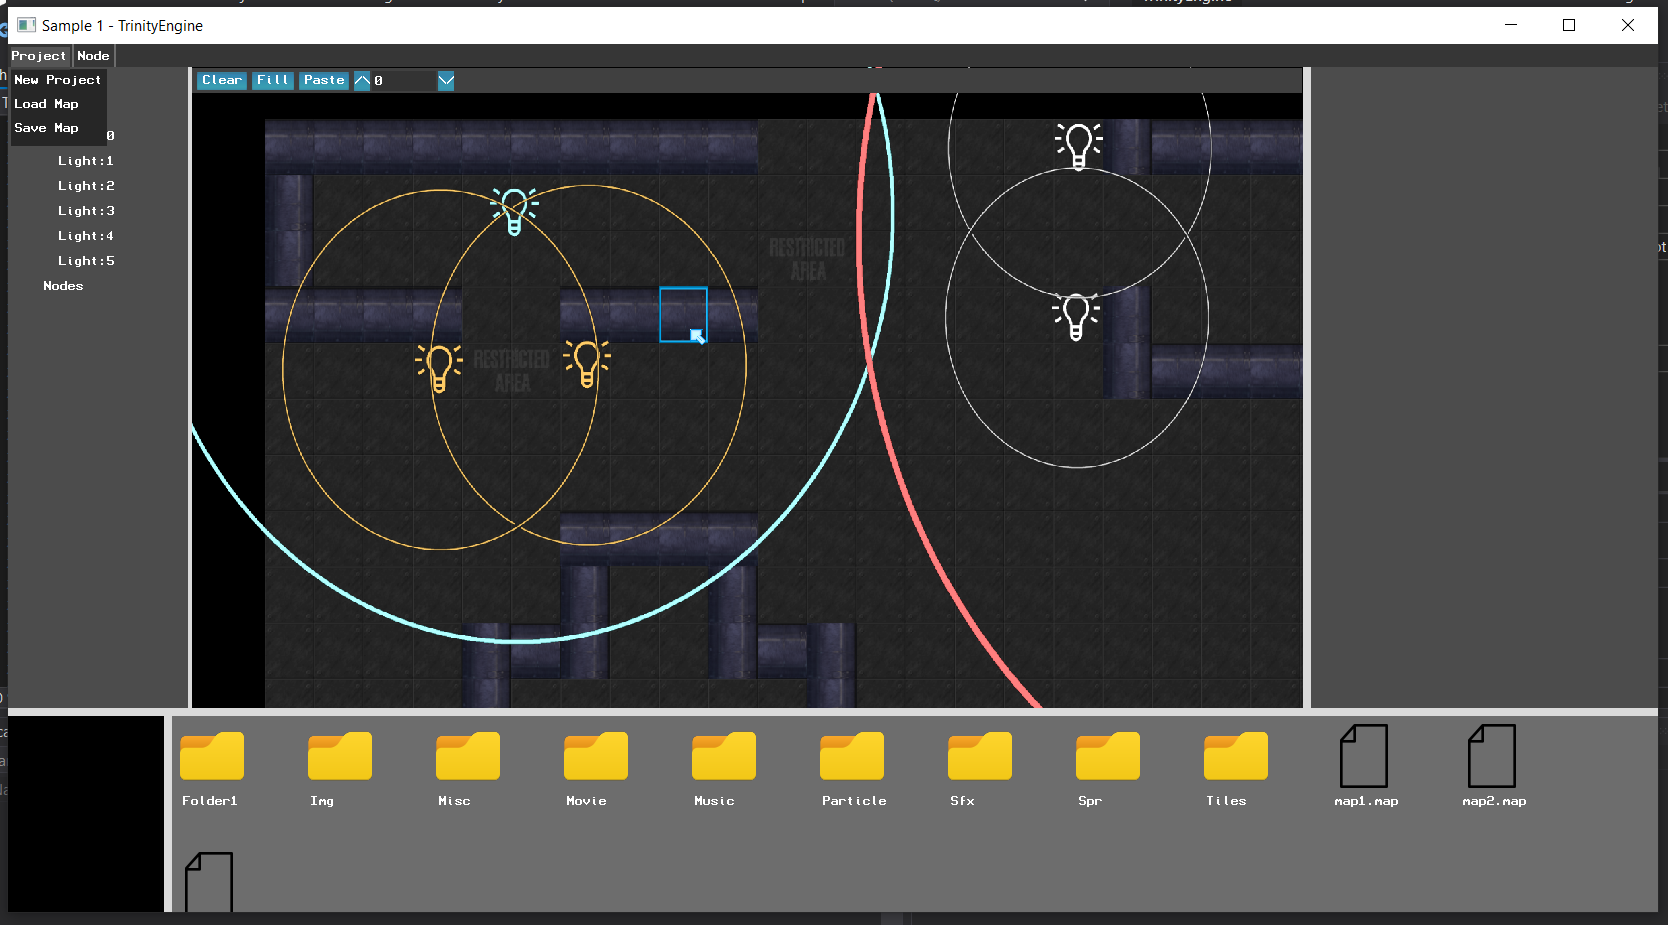Select Light:3 in the scene tree
The height and width of the screenshot is (925, 1668).
86,211
